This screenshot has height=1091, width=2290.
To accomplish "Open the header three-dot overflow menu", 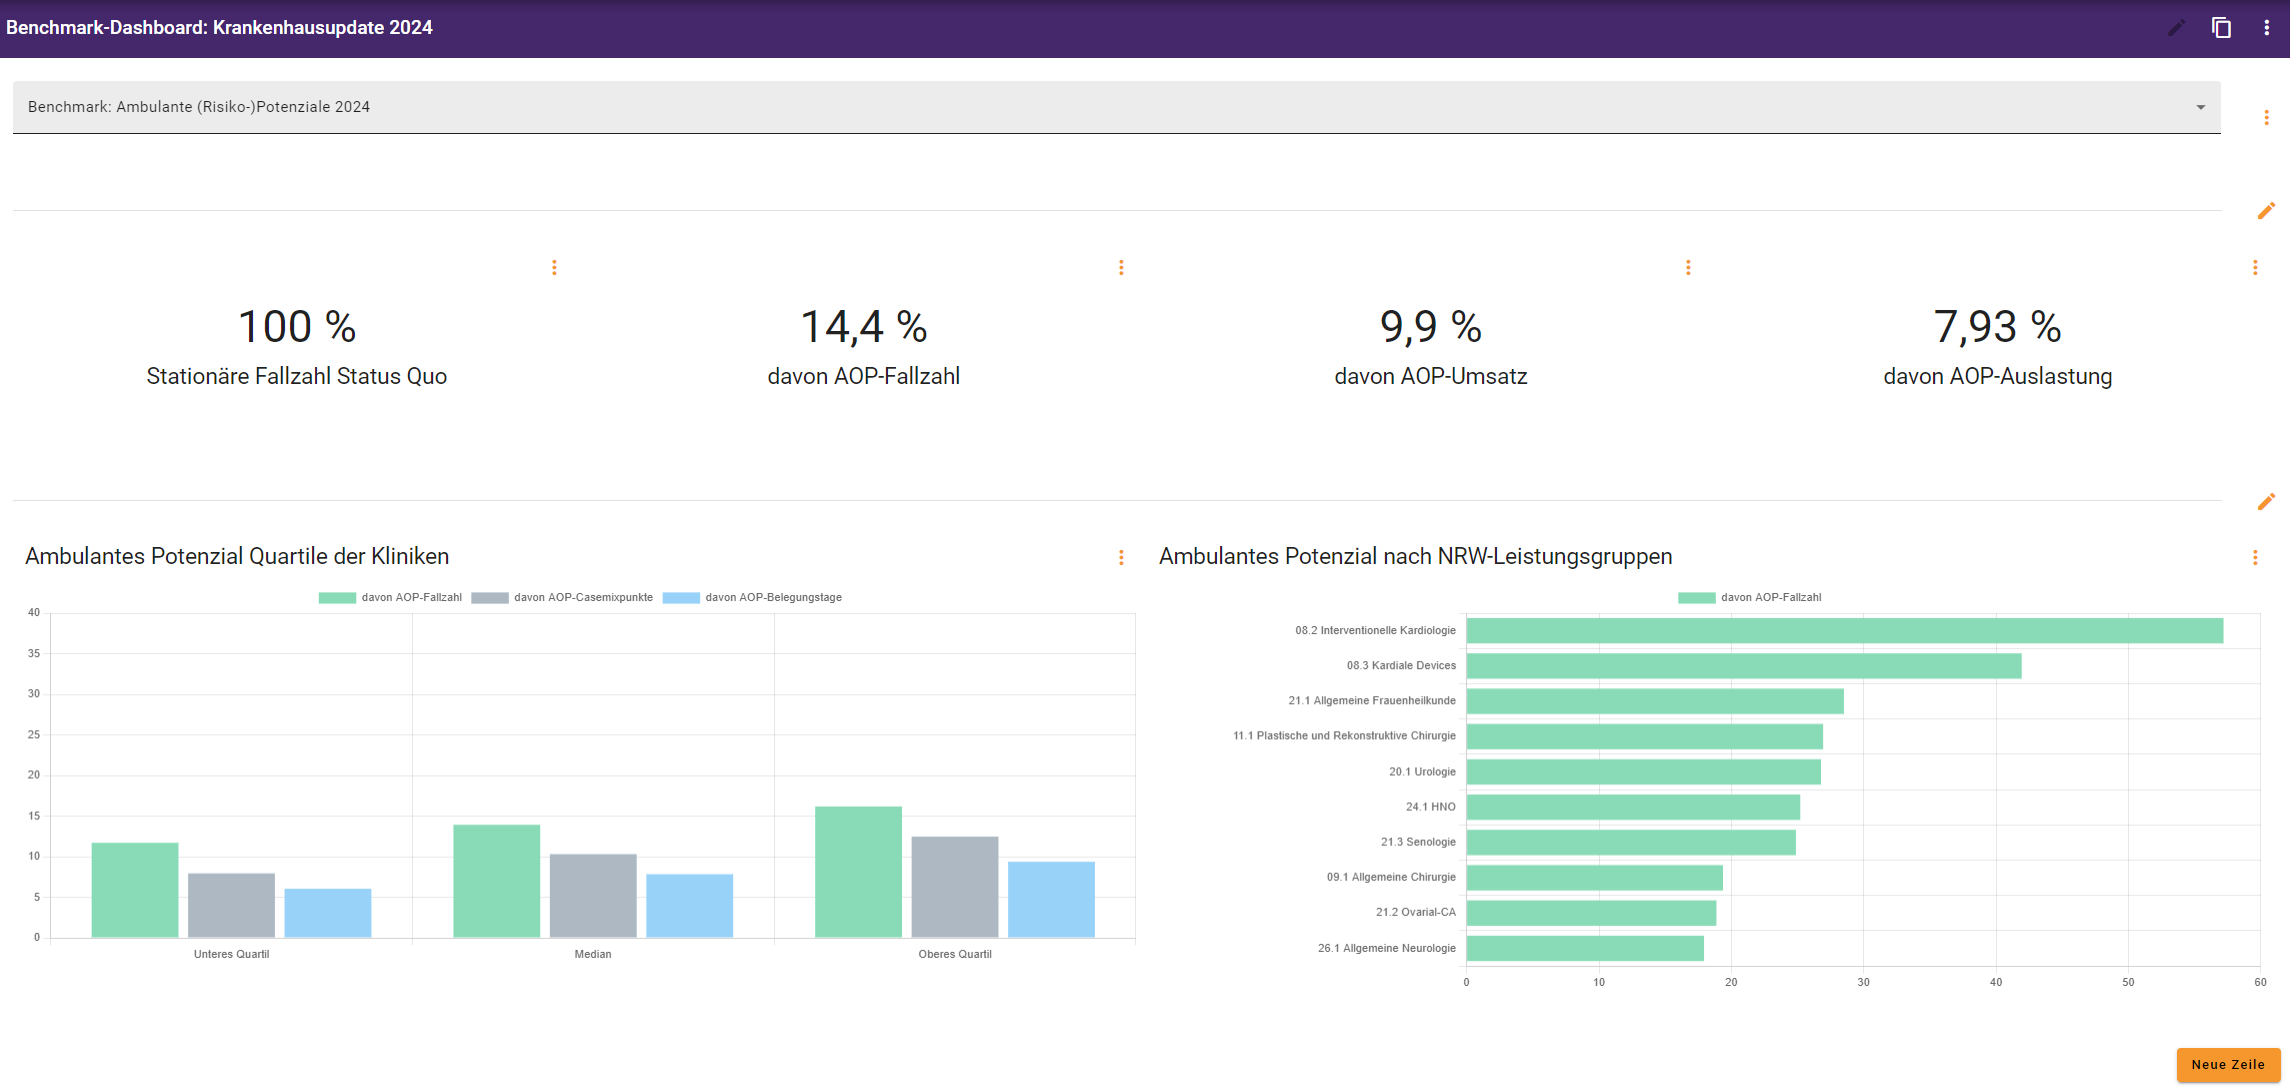I will [x=2266, y=28].
